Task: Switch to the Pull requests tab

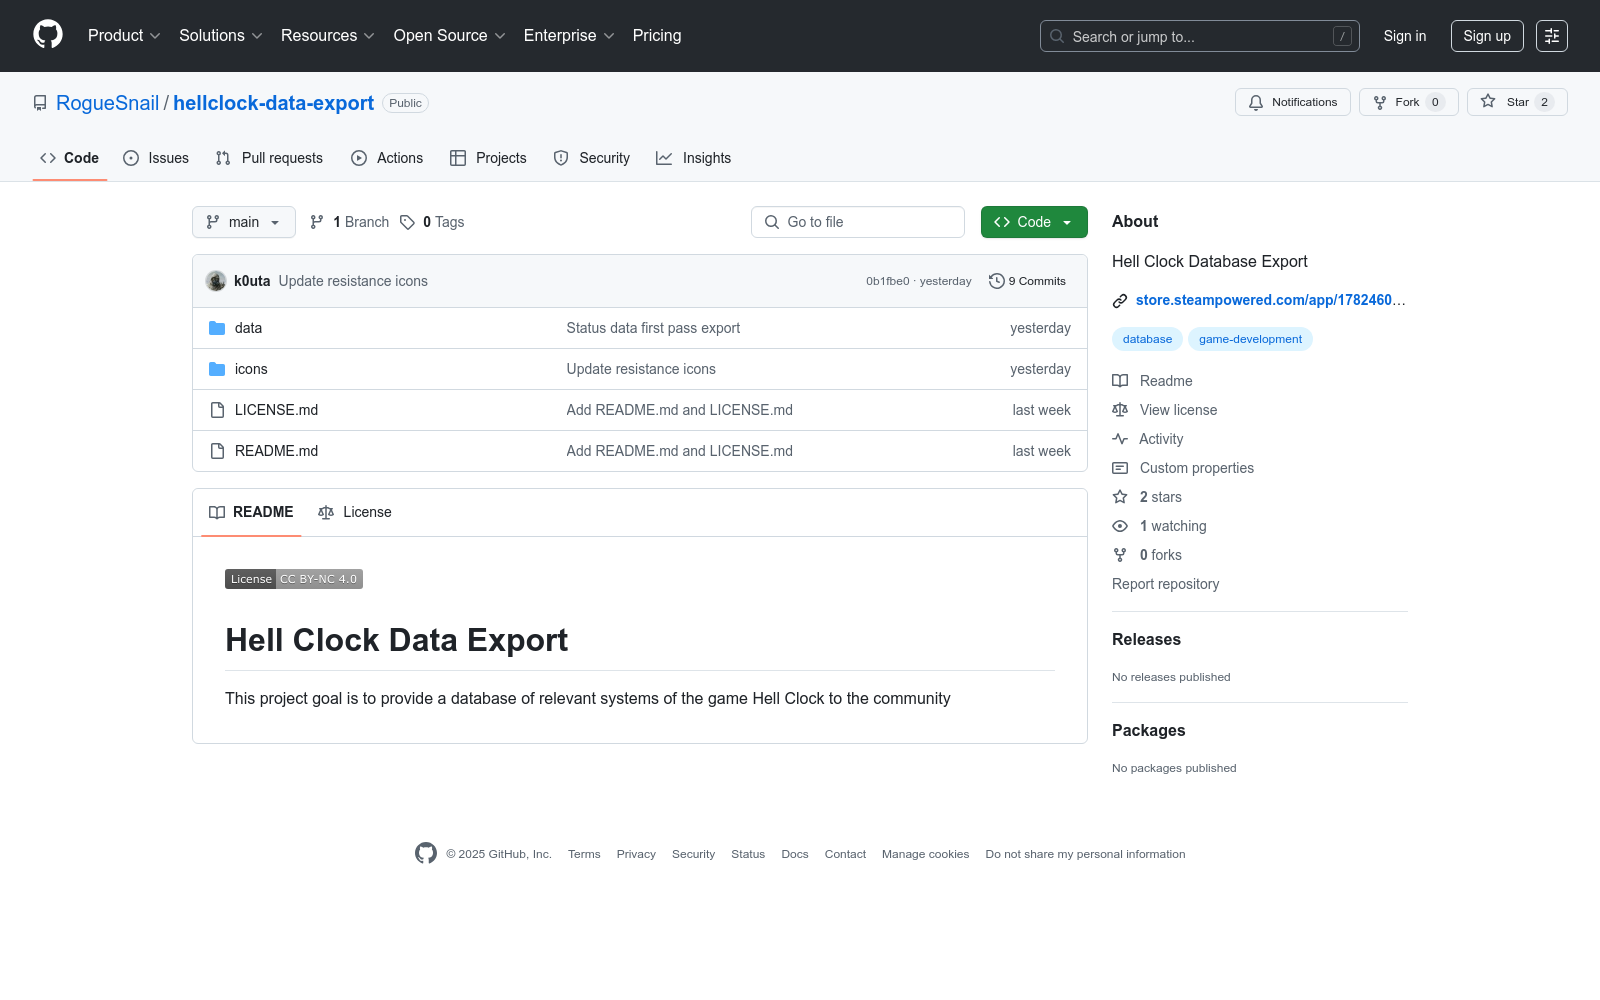Action: 269,158
